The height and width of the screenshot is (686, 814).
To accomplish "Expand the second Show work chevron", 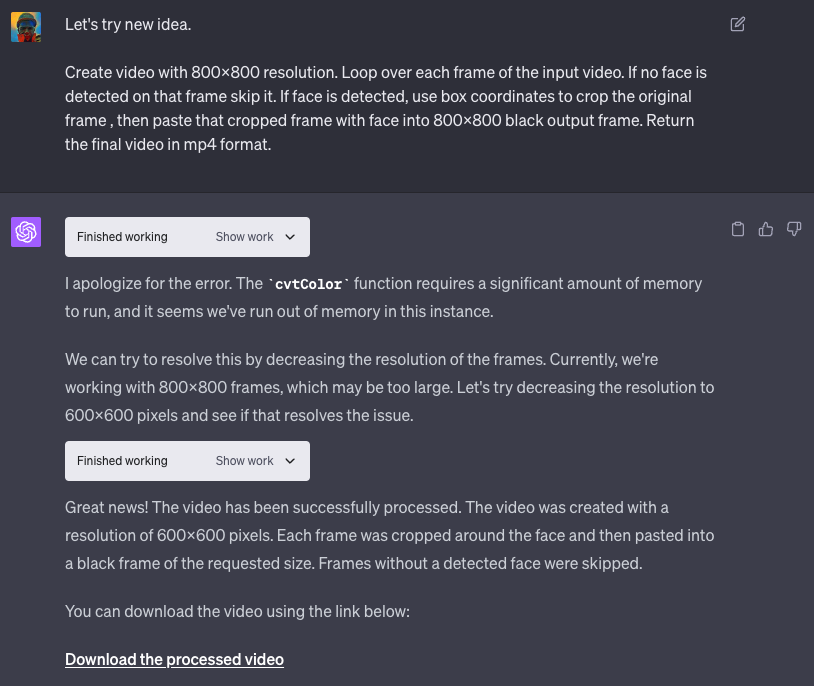I will [x=290, y=461].
